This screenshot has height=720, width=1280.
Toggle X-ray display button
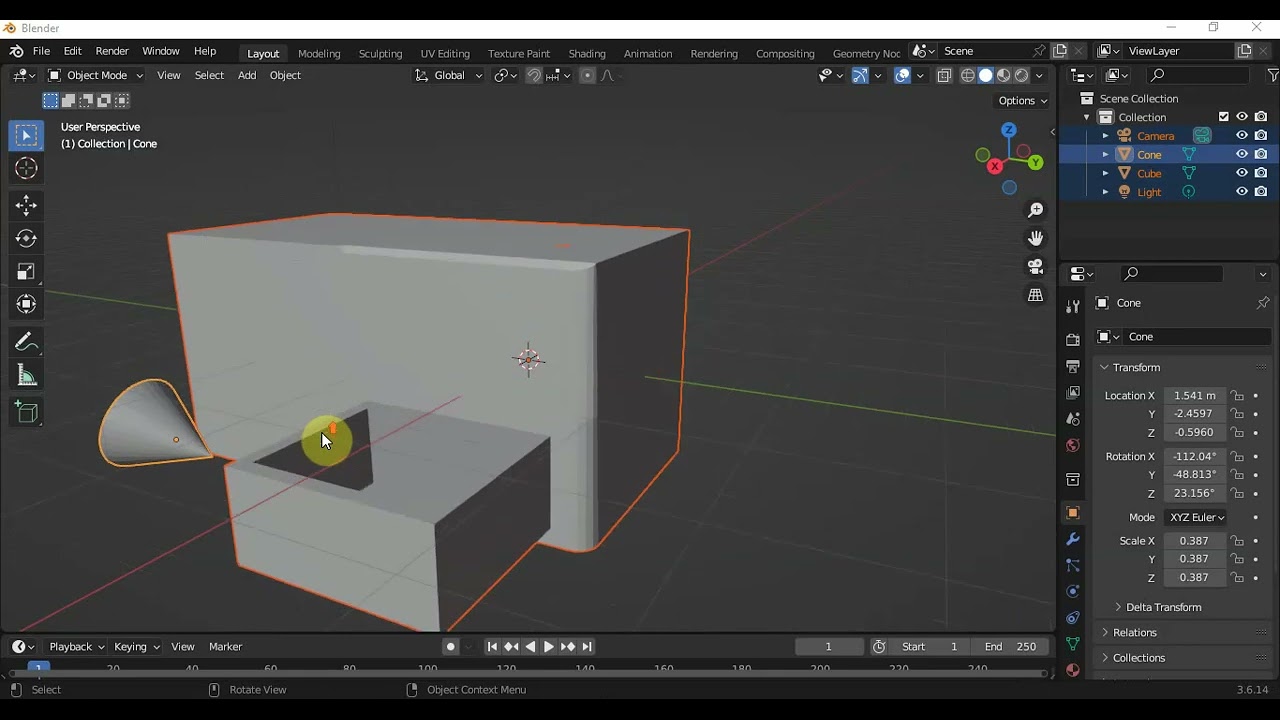point(944,75)
